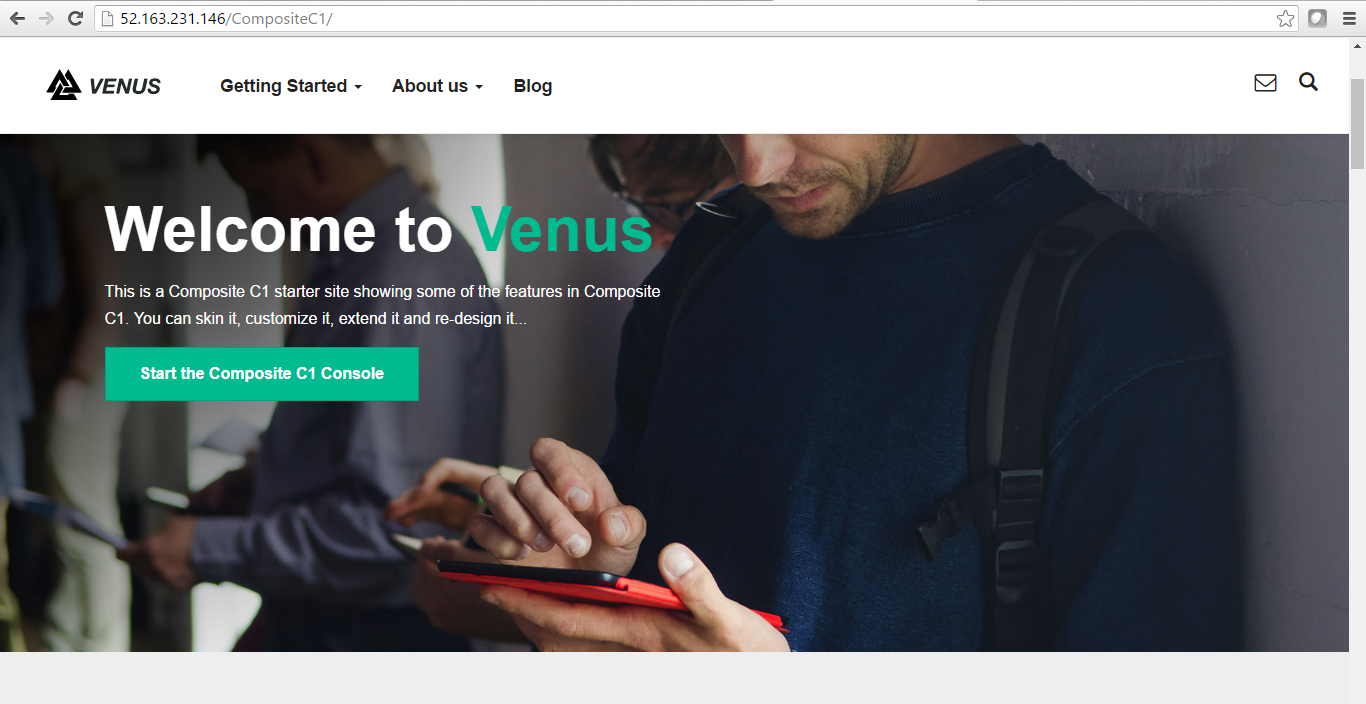1366x704 pixels.
Task: Bookmark this page with the star icon
Action: (1285, 18)
